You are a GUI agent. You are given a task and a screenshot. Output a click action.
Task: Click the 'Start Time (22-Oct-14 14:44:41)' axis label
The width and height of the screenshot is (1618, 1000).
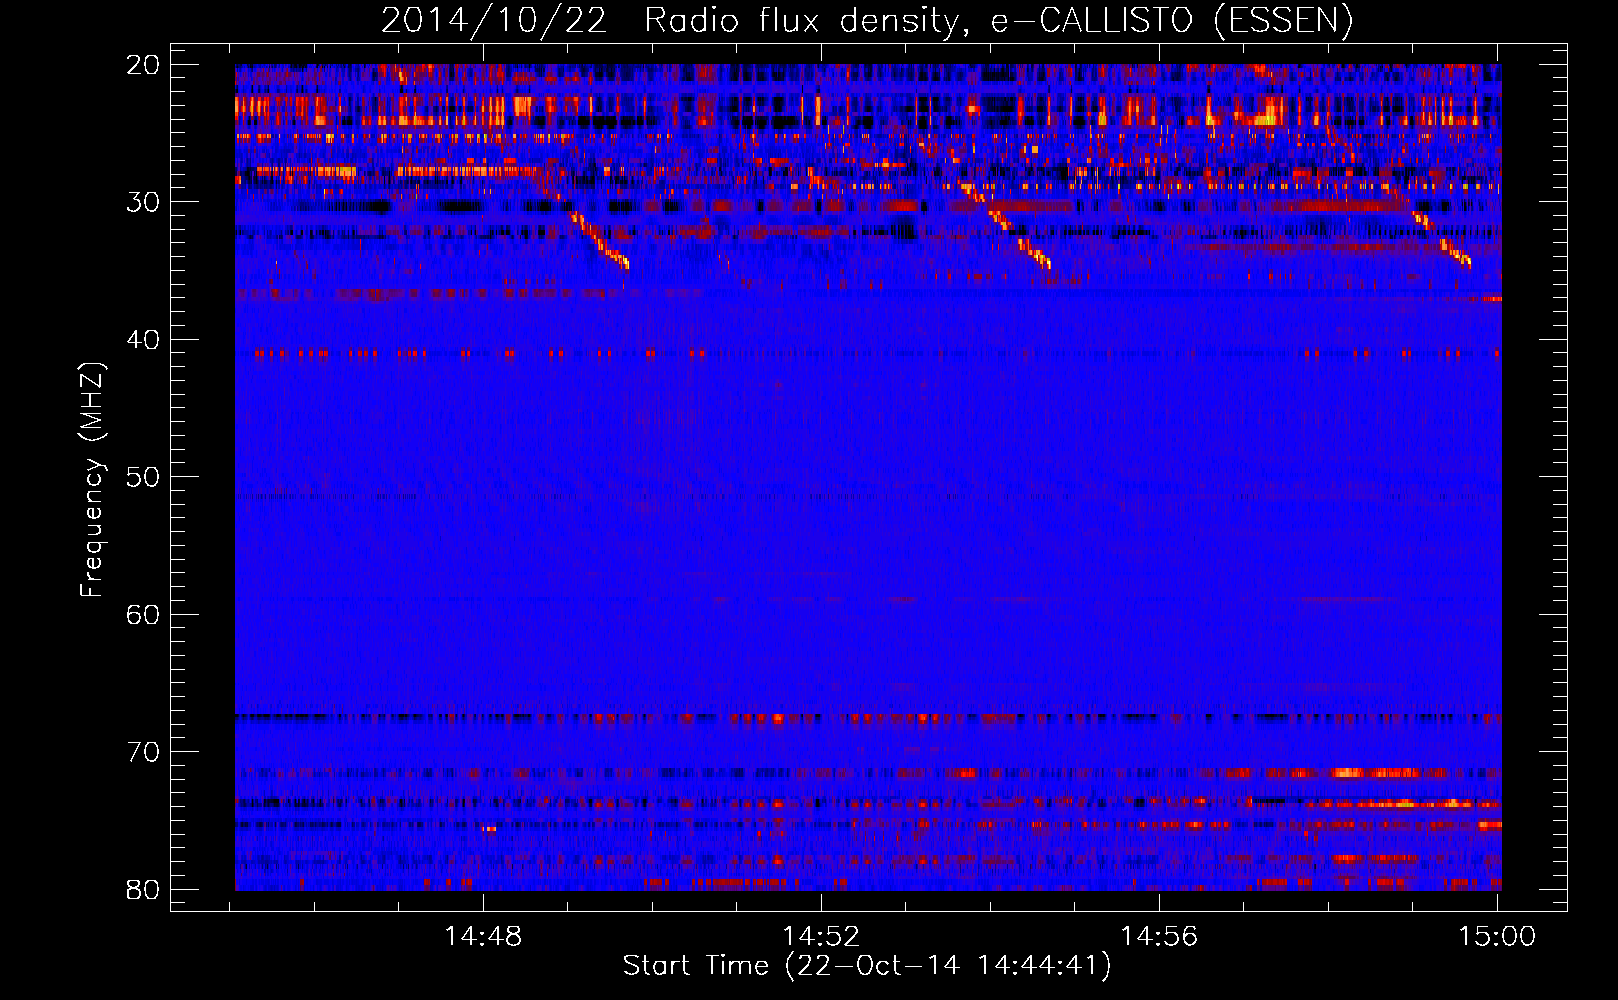(x=867, y=966)
